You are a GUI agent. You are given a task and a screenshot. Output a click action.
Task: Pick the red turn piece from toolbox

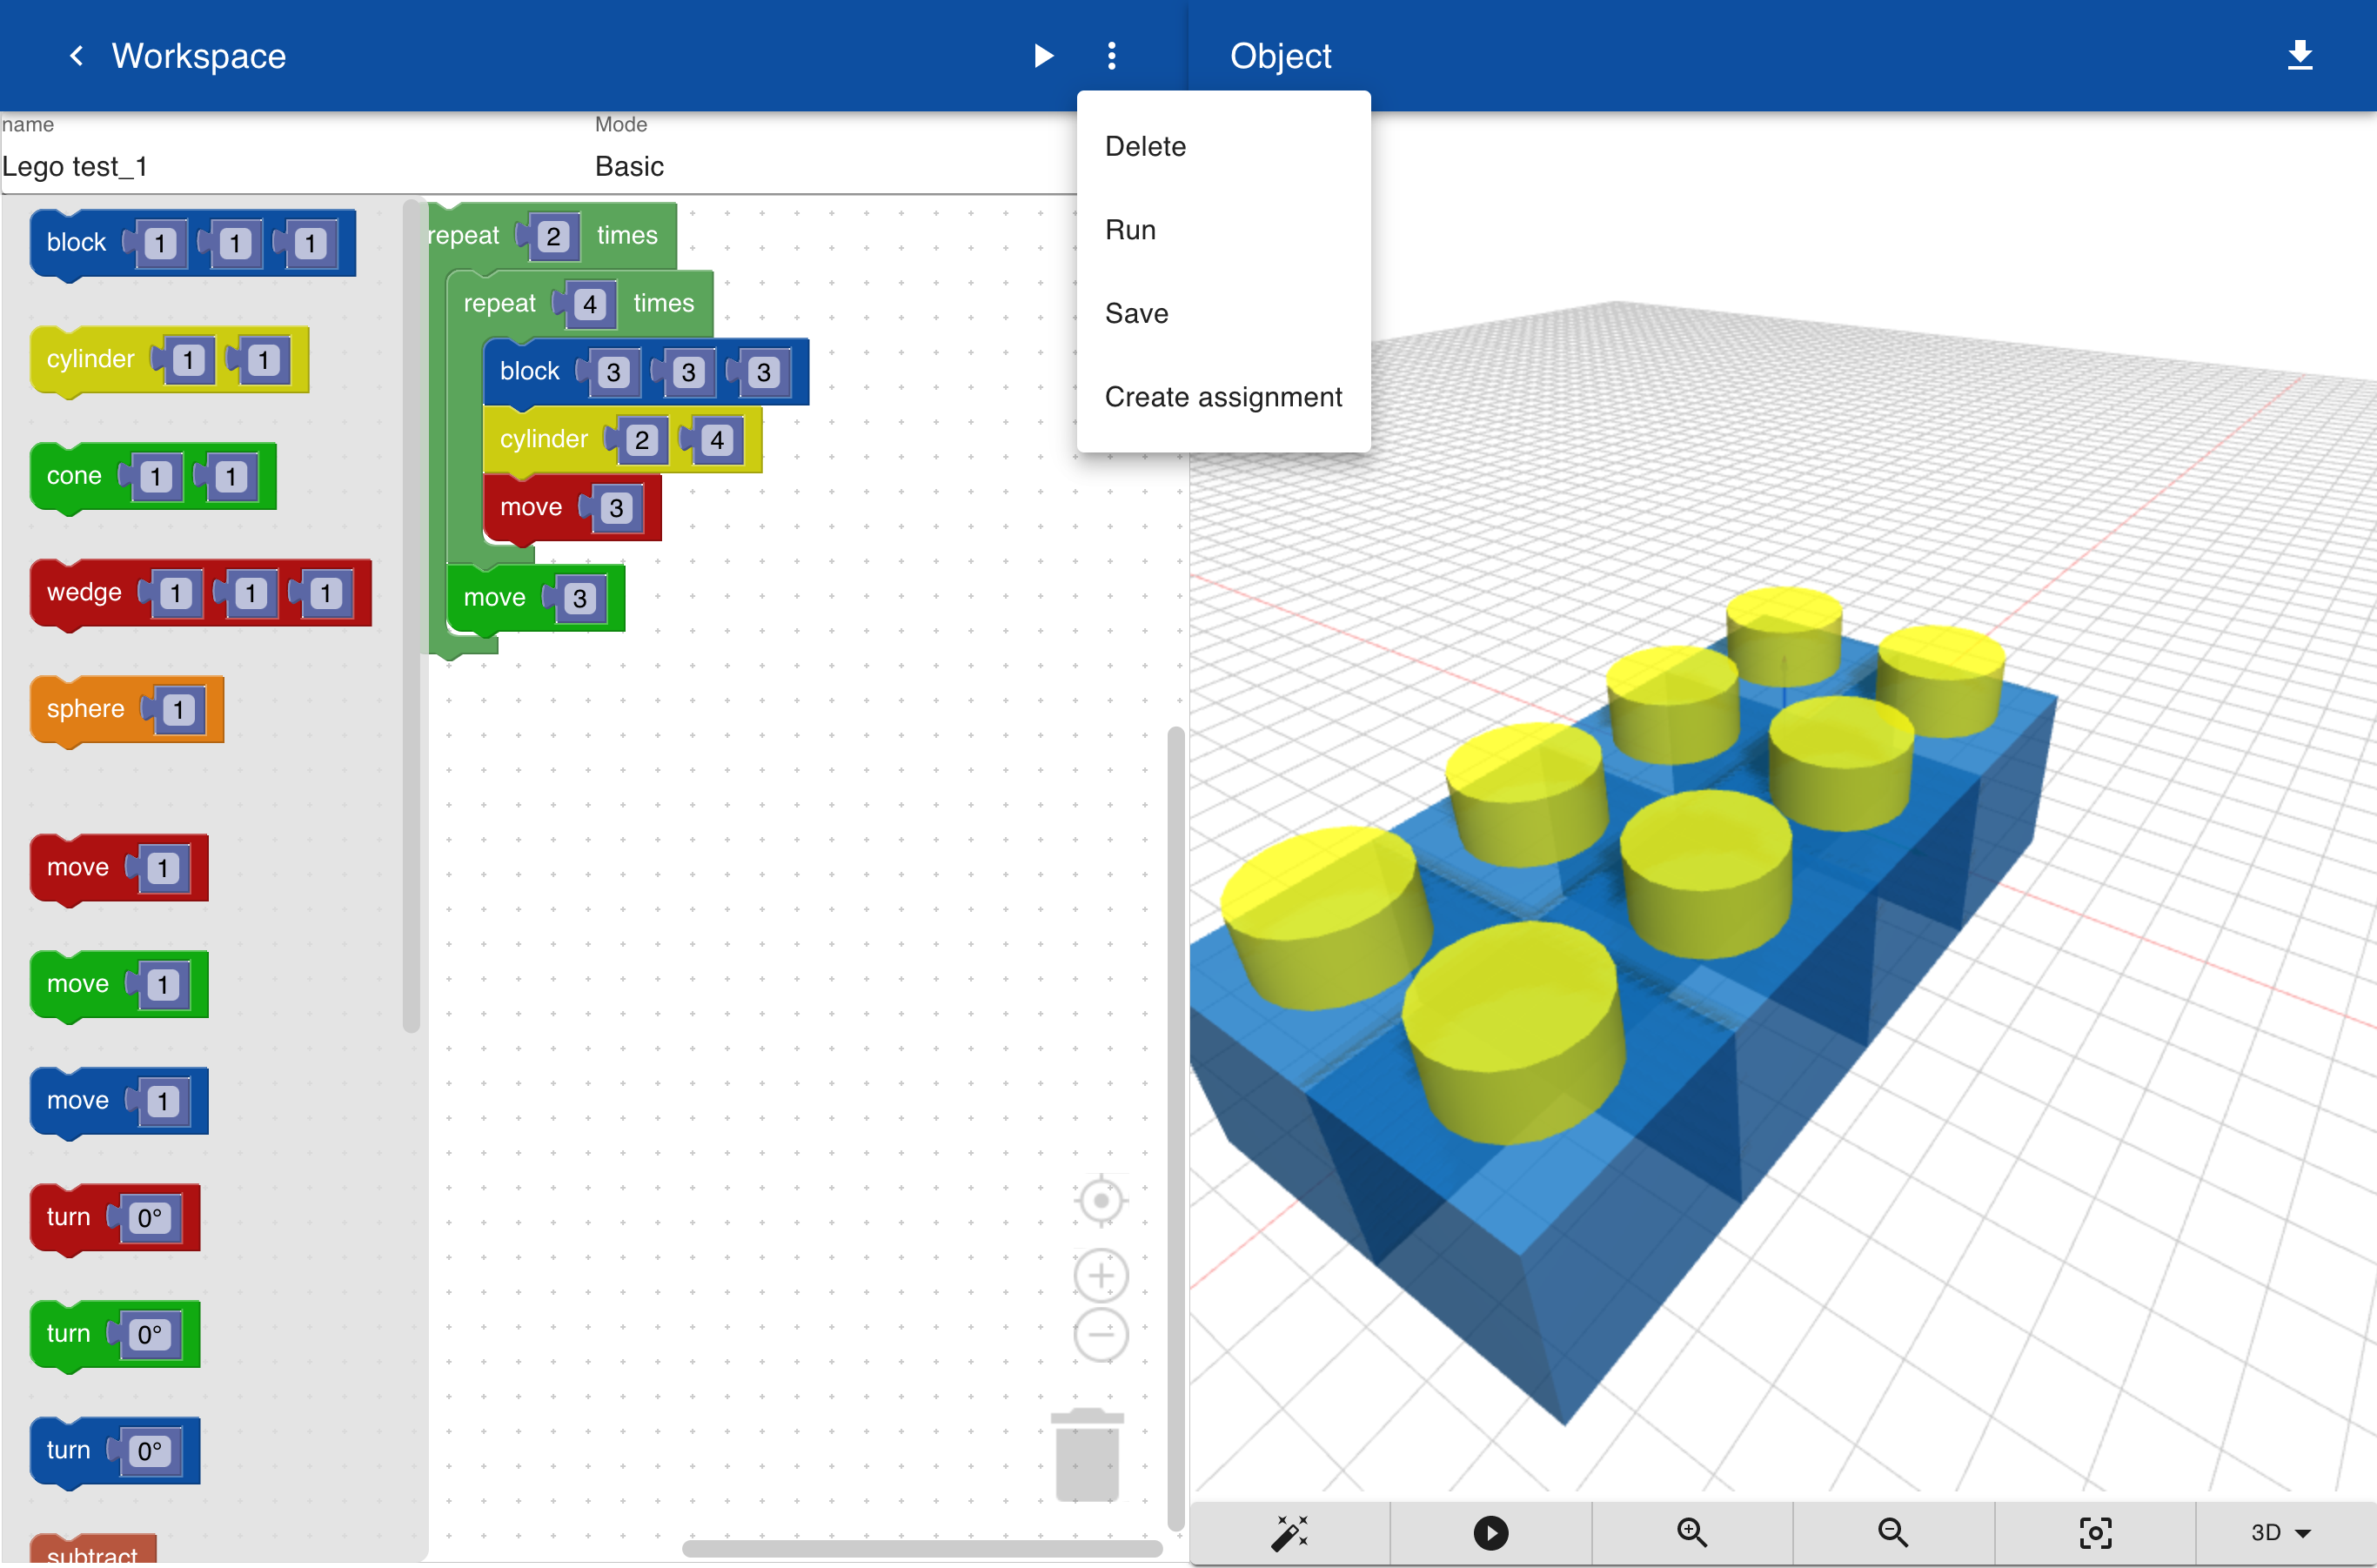[x=68, y=1218]
